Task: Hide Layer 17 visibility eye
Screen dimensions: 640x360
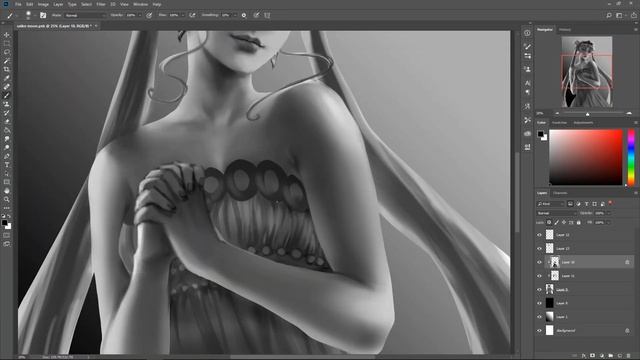Action: pyautogui.click(x=539, y=248)
